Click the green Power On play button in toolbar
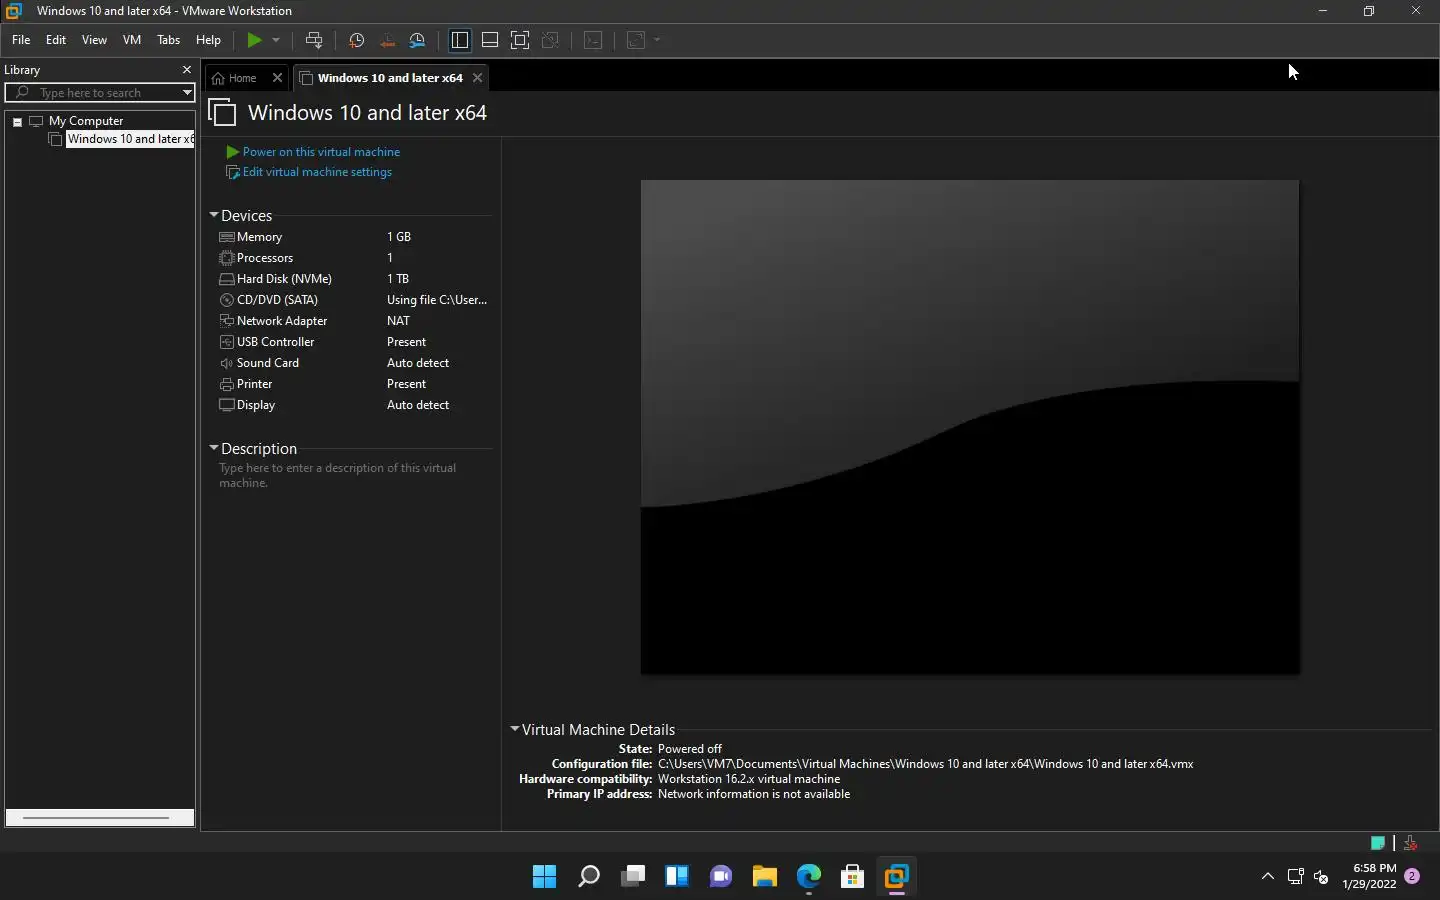 (255, 40)
